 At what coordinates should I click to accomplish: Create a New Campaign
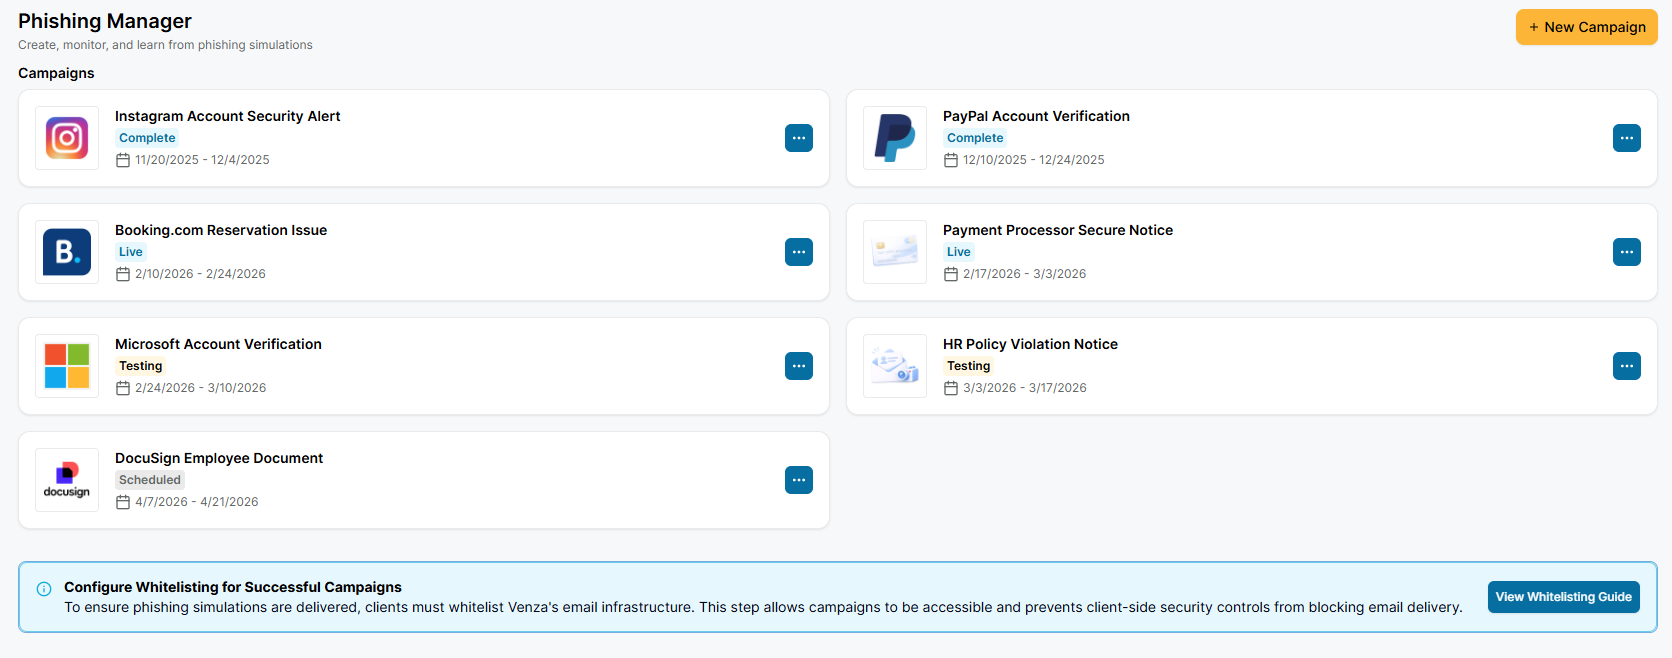pyautogui.click(x=1587, y=27)
